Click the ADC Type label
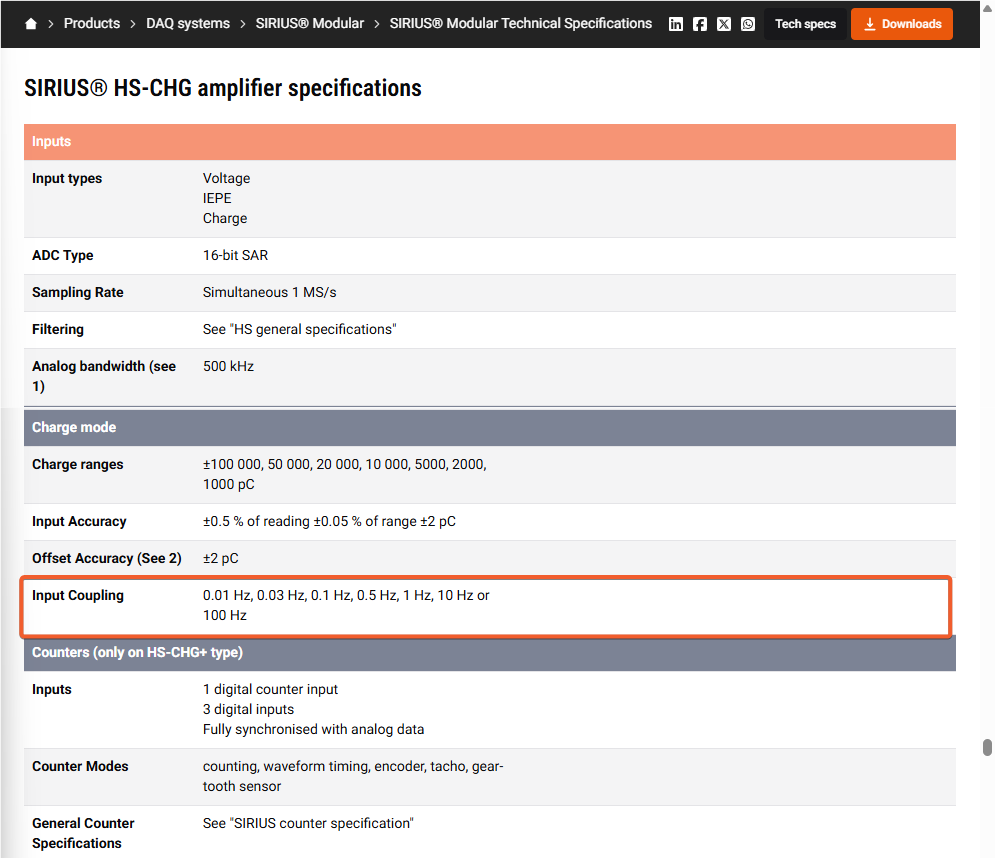 click(x=63, y=255)
